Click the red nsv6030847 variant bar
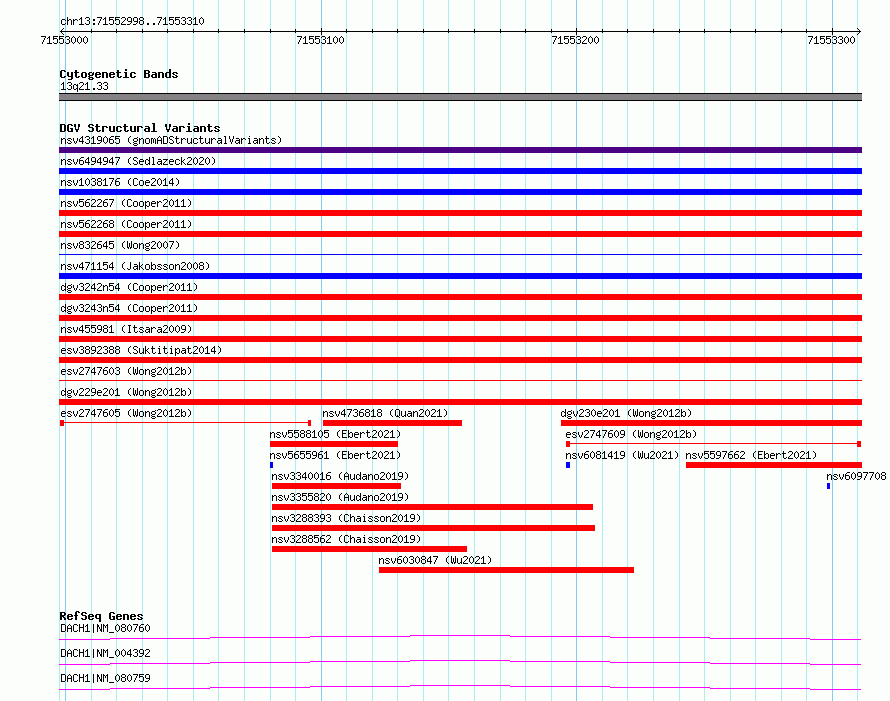Image resolution: width=890 pixels, height=701 pixels. (x=506, y=570)
